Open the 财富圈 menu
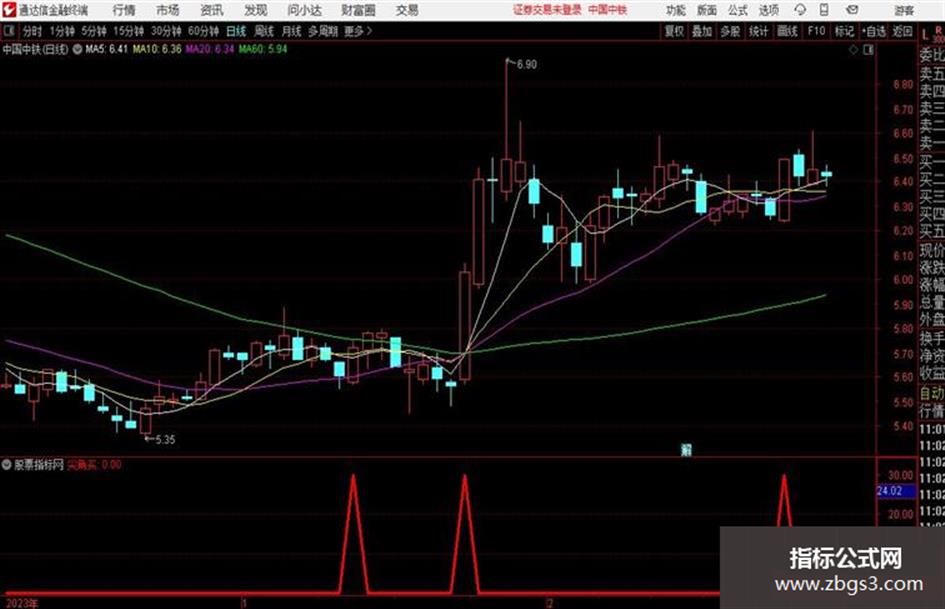This screenshot has height=609, width=945. 358,10
